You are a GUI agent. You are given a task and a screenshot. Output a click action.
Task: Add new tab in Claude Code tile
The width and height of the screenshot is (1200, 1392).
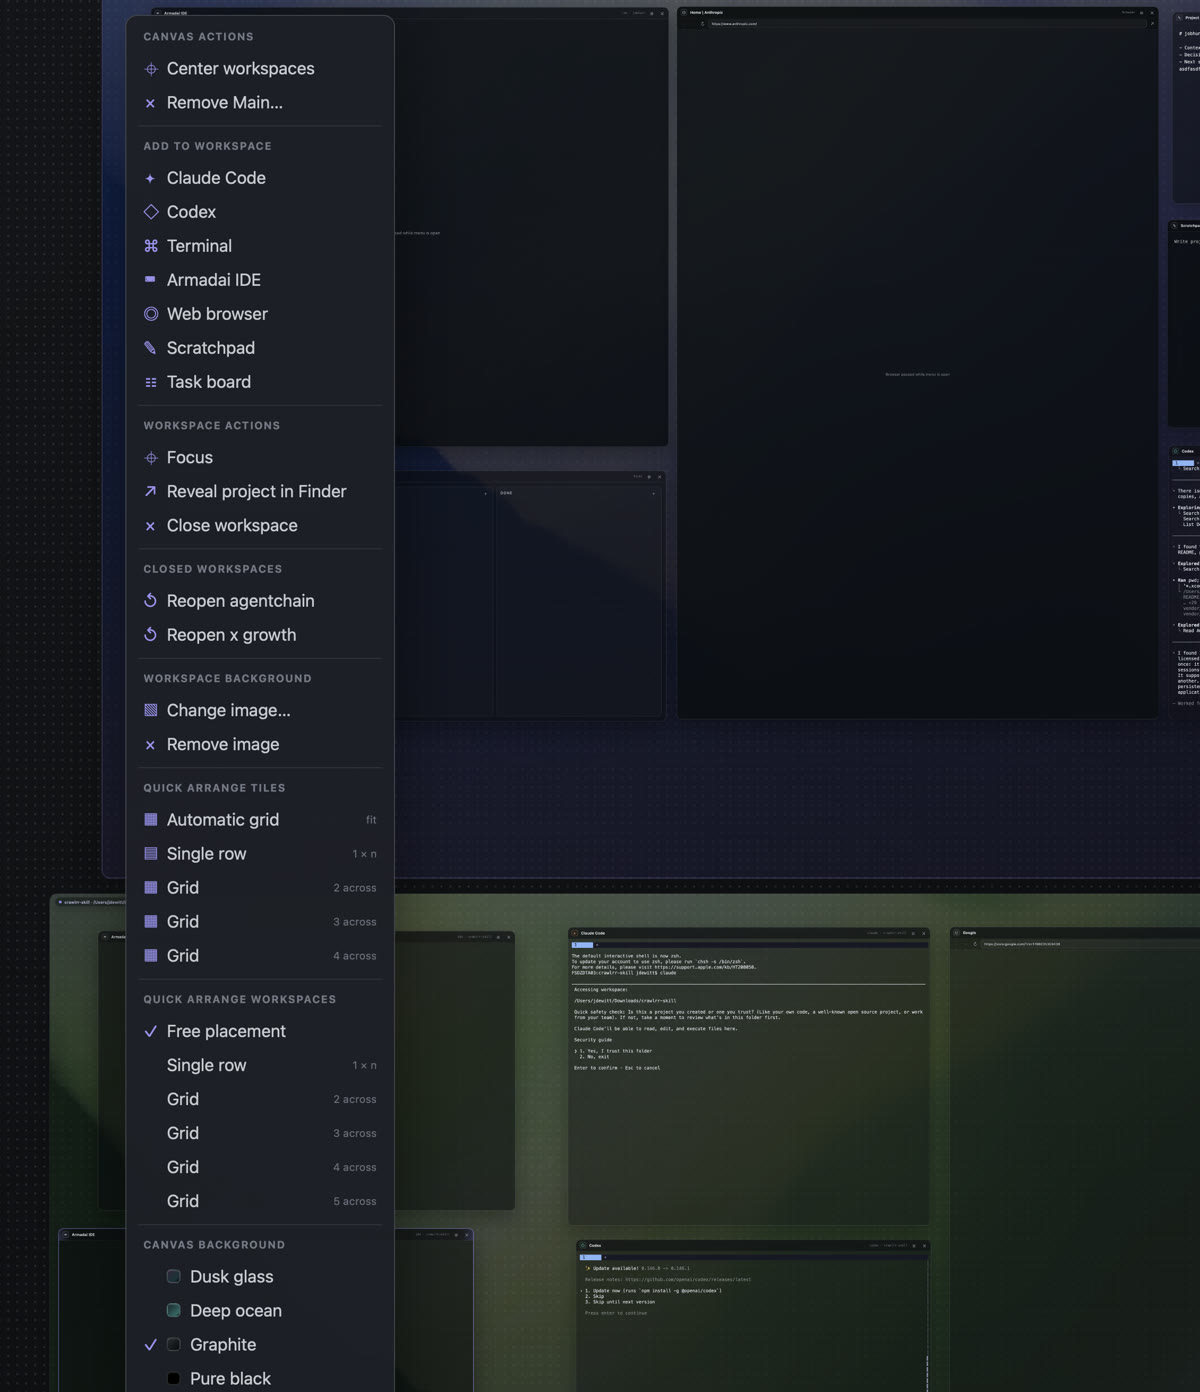click(x=597, y=945)
